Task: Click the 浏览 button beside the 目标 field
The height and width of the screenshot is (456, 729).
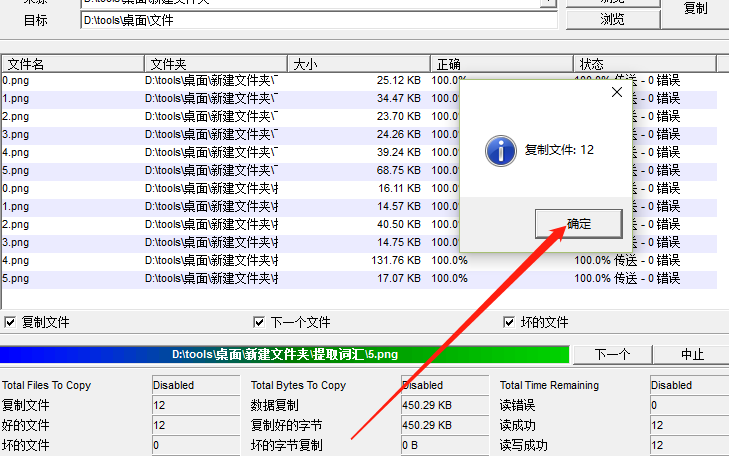Action: (613, 20)
